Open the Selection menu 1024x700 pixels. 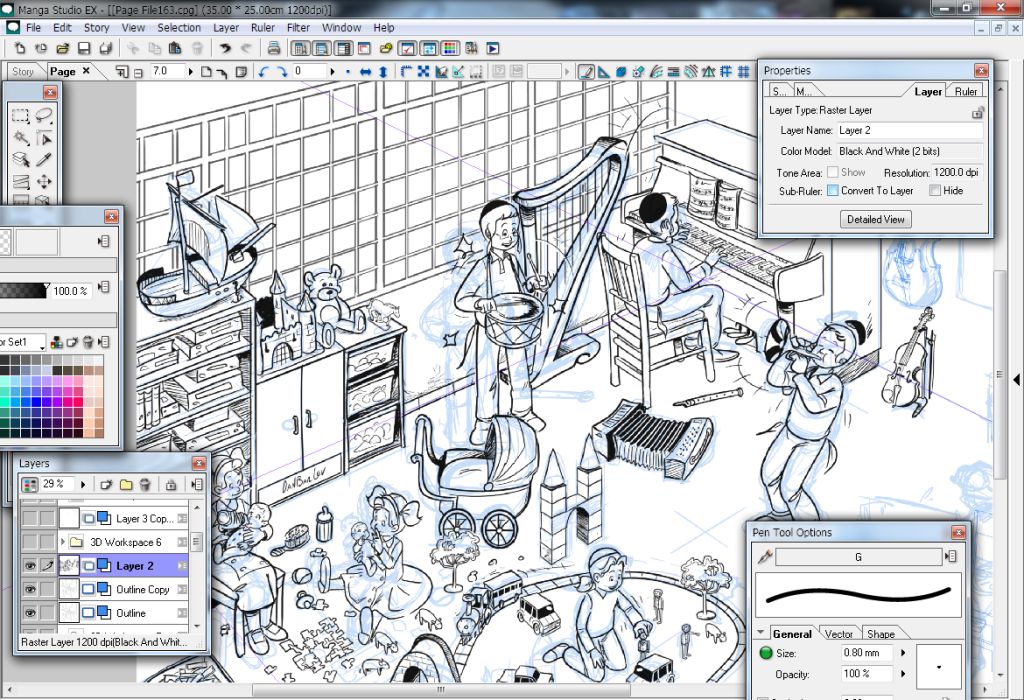[179, 27]
